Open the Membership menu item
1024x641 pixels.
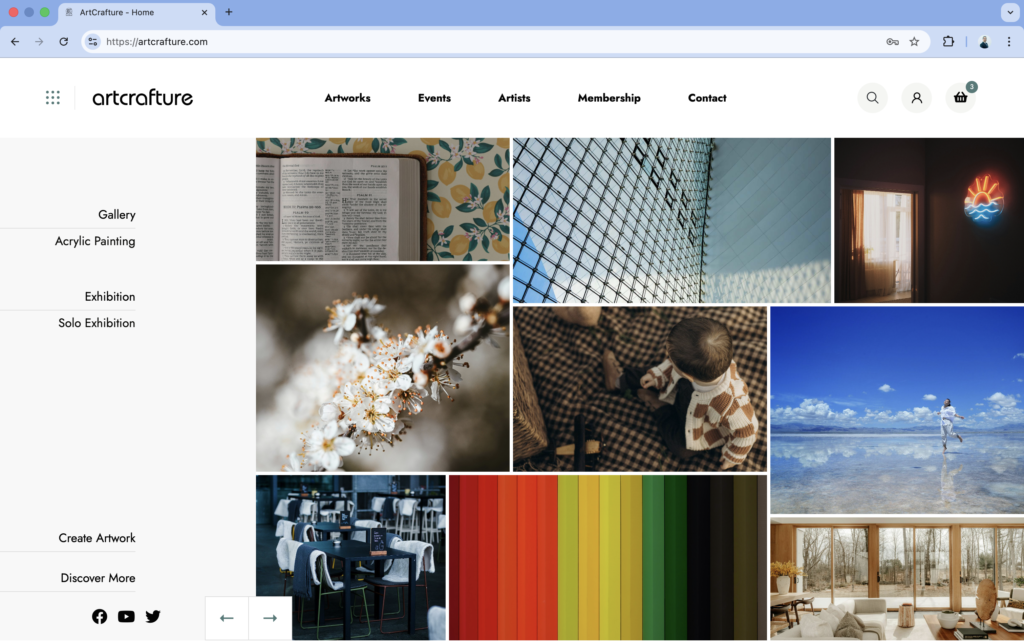609,98
